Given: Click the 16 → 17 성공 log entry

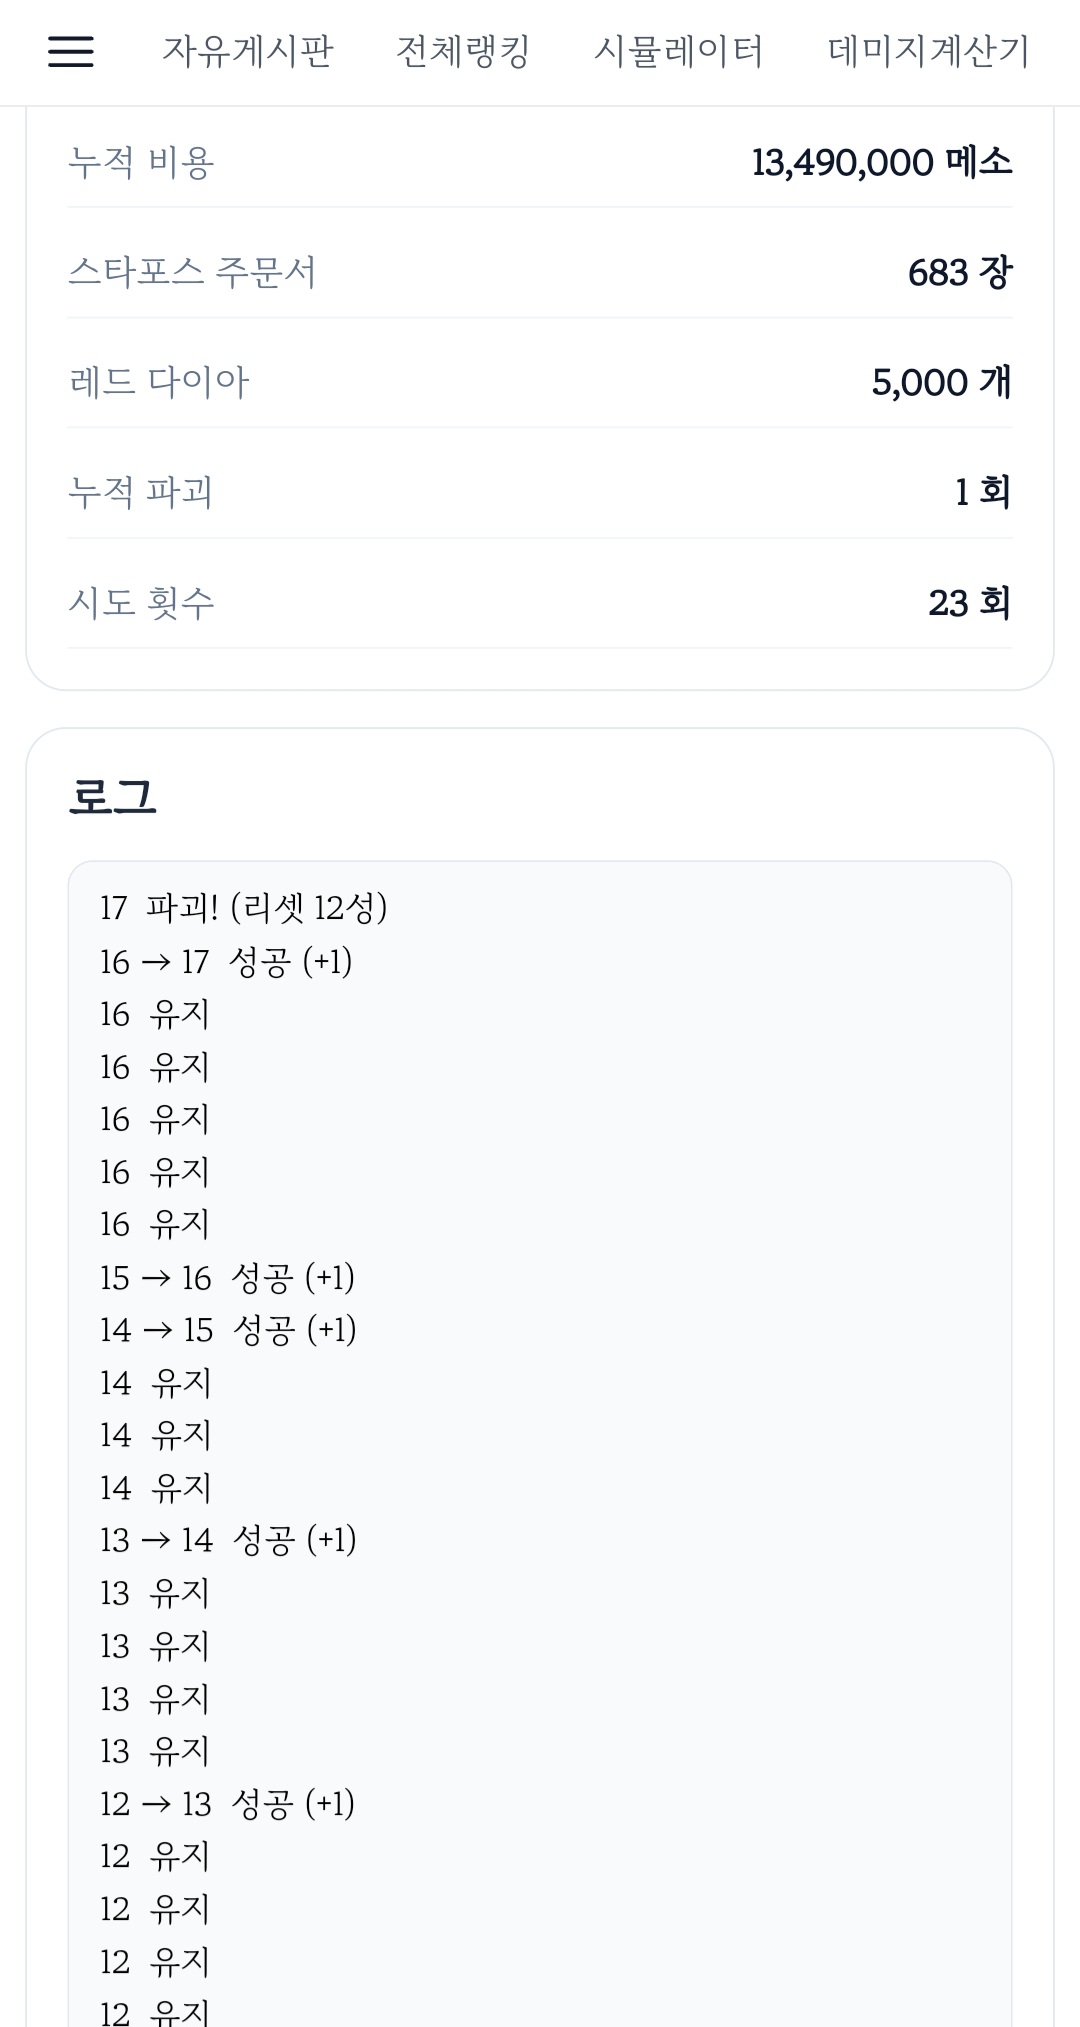Looking at the screenshot, I should click(x=226, y=962).
